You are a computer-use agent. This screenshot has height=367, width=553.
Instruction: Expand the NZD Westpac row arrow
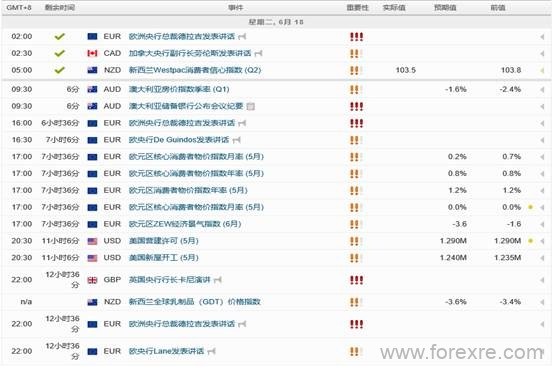(542, 71)
